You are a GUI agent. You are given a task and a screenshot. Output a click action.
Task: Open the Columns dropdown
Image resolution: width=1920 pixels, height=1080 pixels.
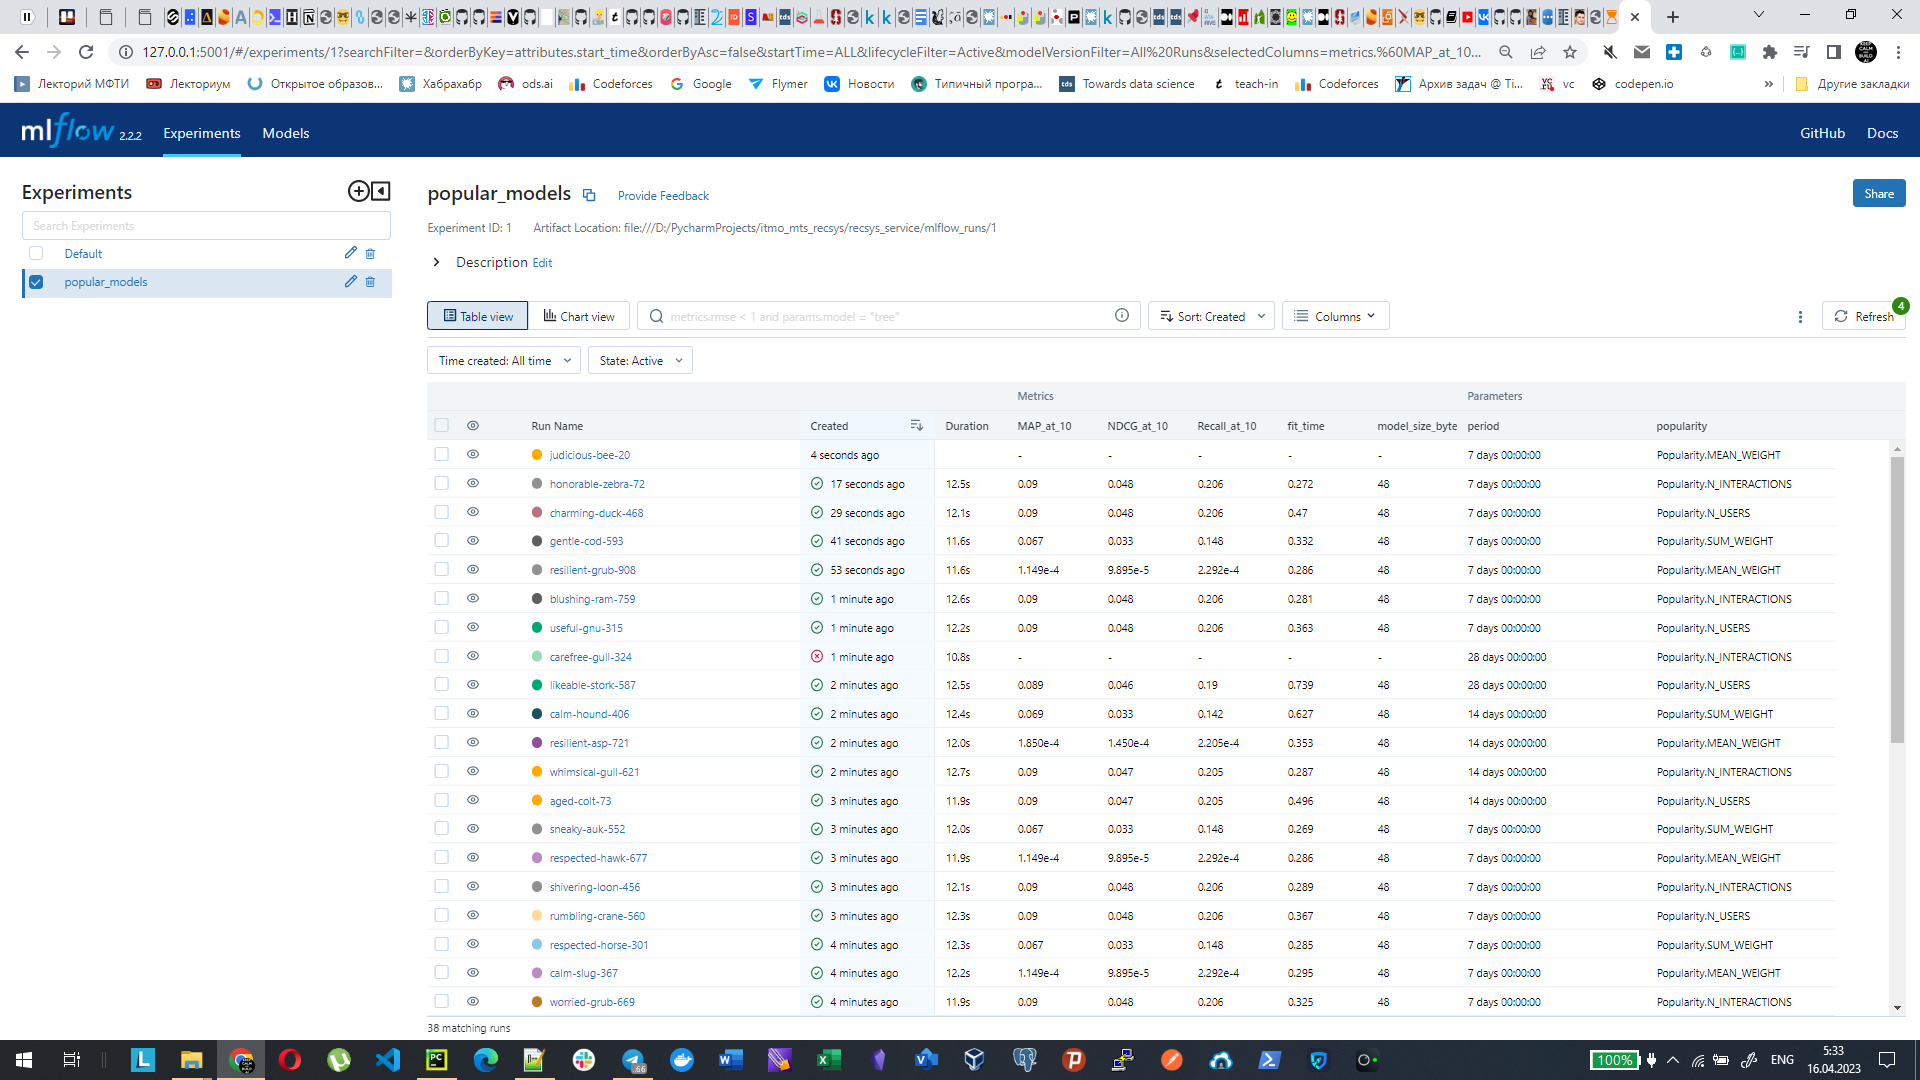1335,317
